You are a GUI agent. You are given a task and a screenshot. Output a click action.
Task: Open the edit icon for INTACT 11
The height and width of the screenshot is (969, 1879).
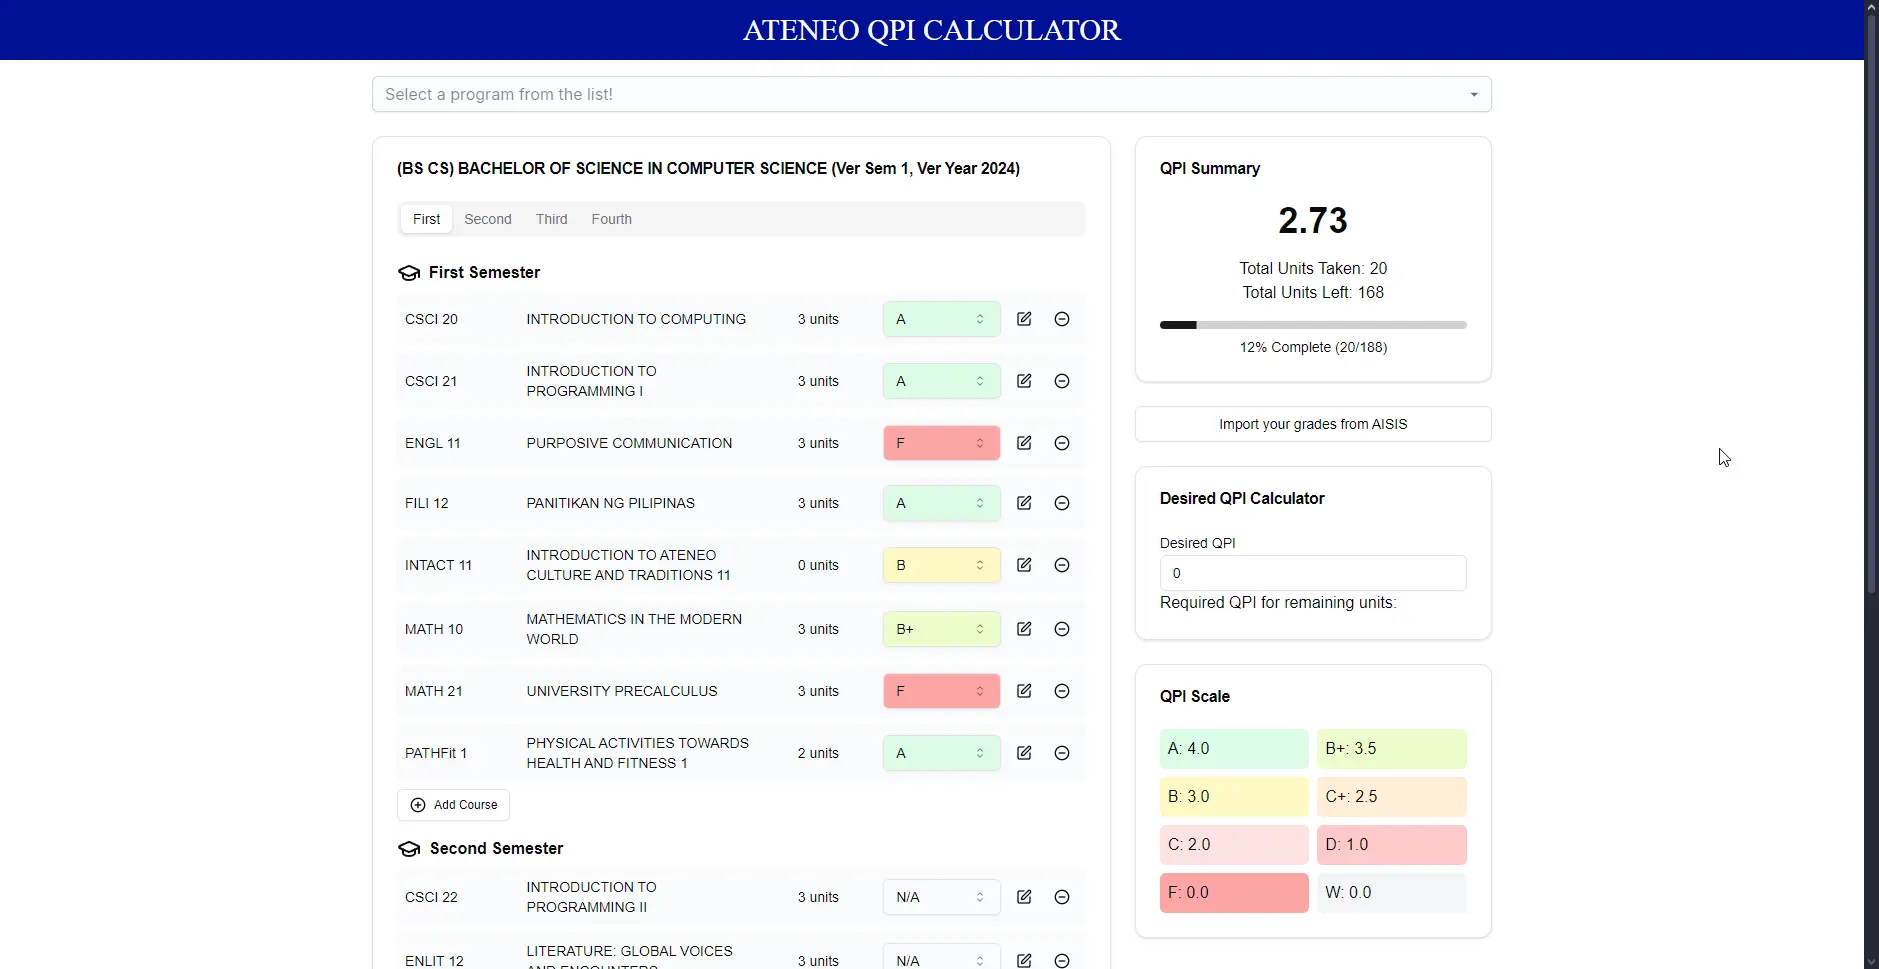1024,565
